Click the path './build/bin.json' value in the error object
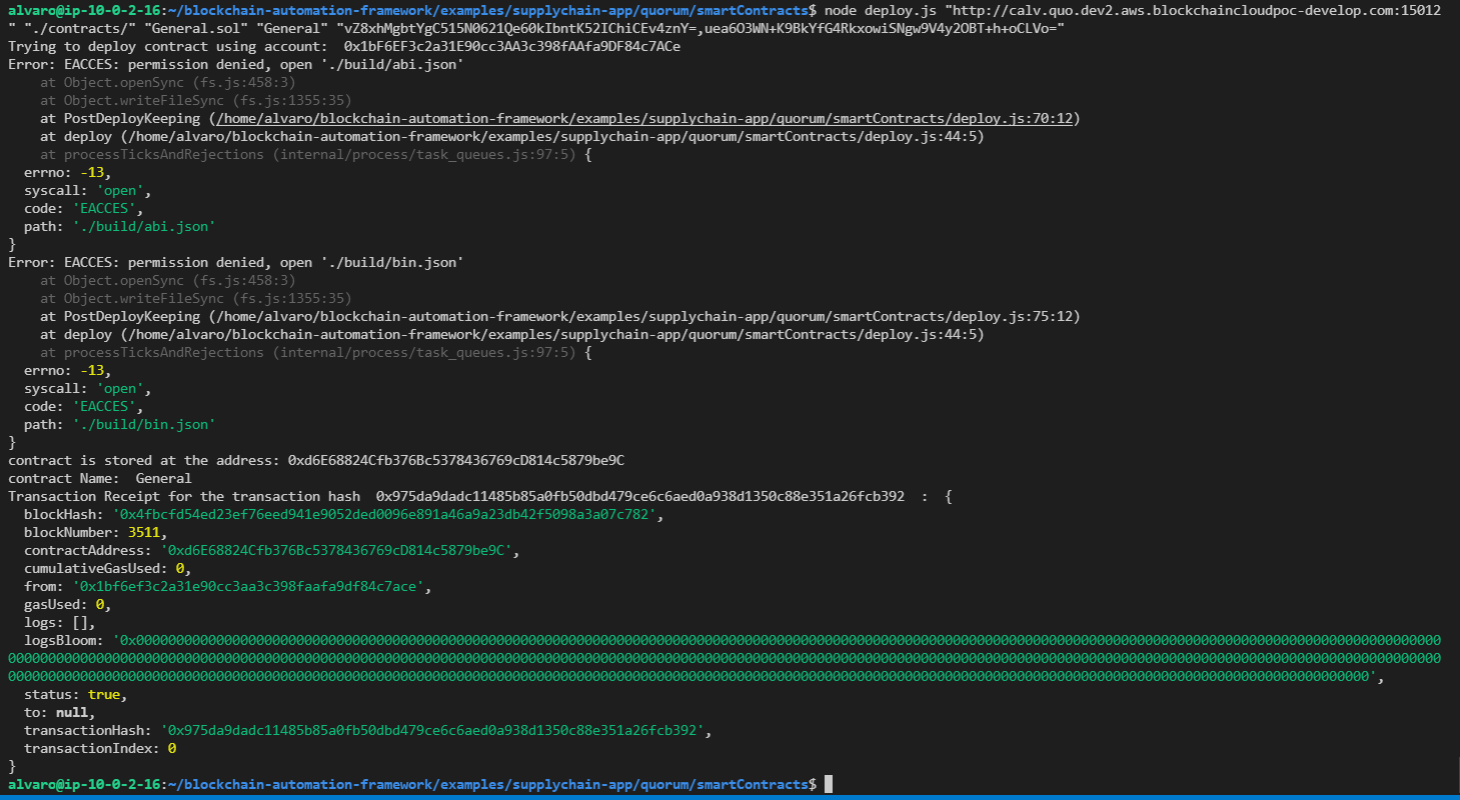This screenshot has width=1460, height=800. coord(144,424)
